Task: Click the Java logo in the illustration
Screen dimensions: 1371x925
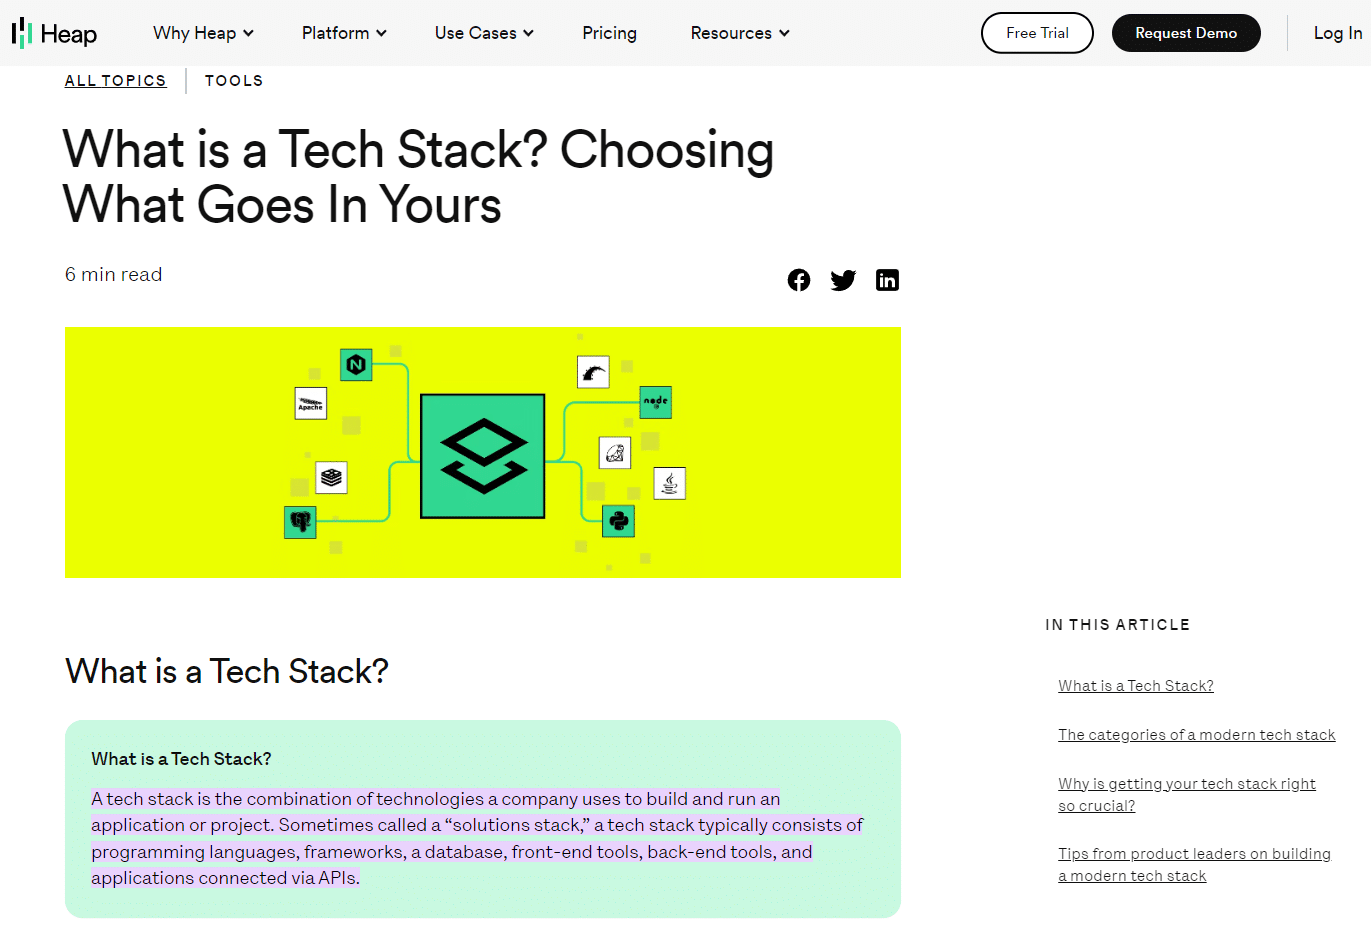Action: pyautogui.click(x=669, y=483)
